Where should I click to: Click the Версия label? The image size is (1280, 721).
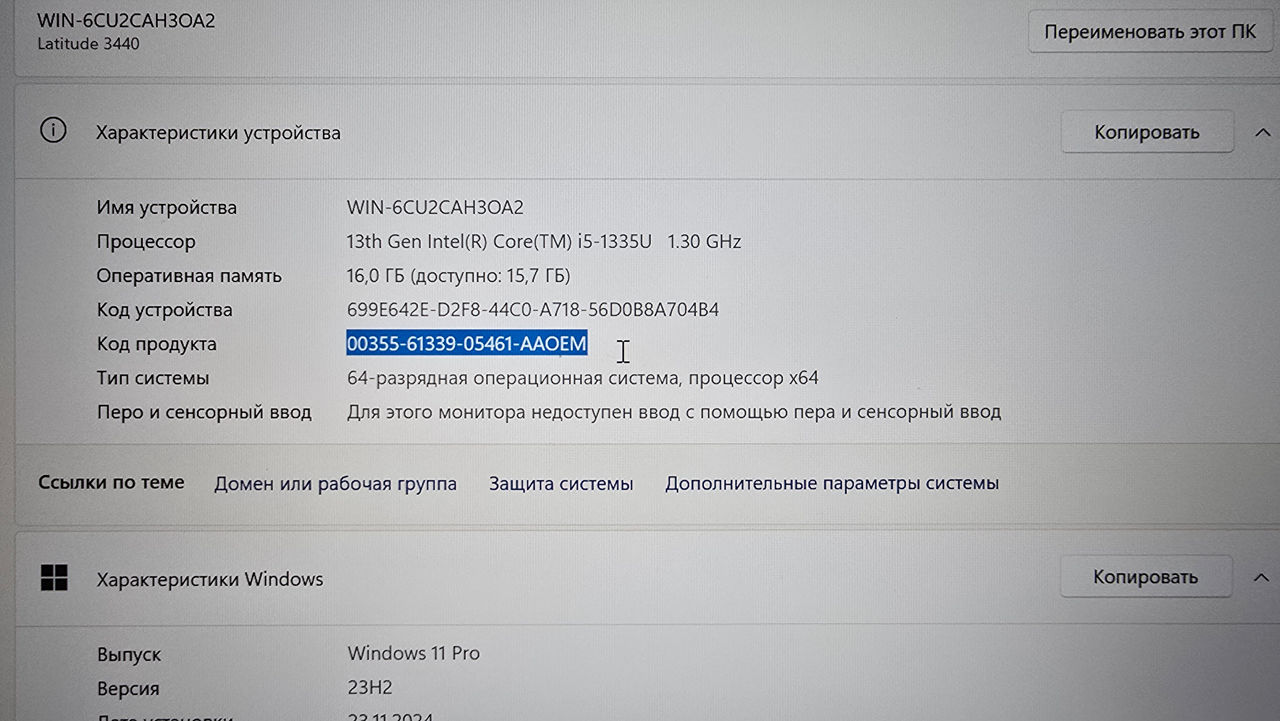point(128,689)
